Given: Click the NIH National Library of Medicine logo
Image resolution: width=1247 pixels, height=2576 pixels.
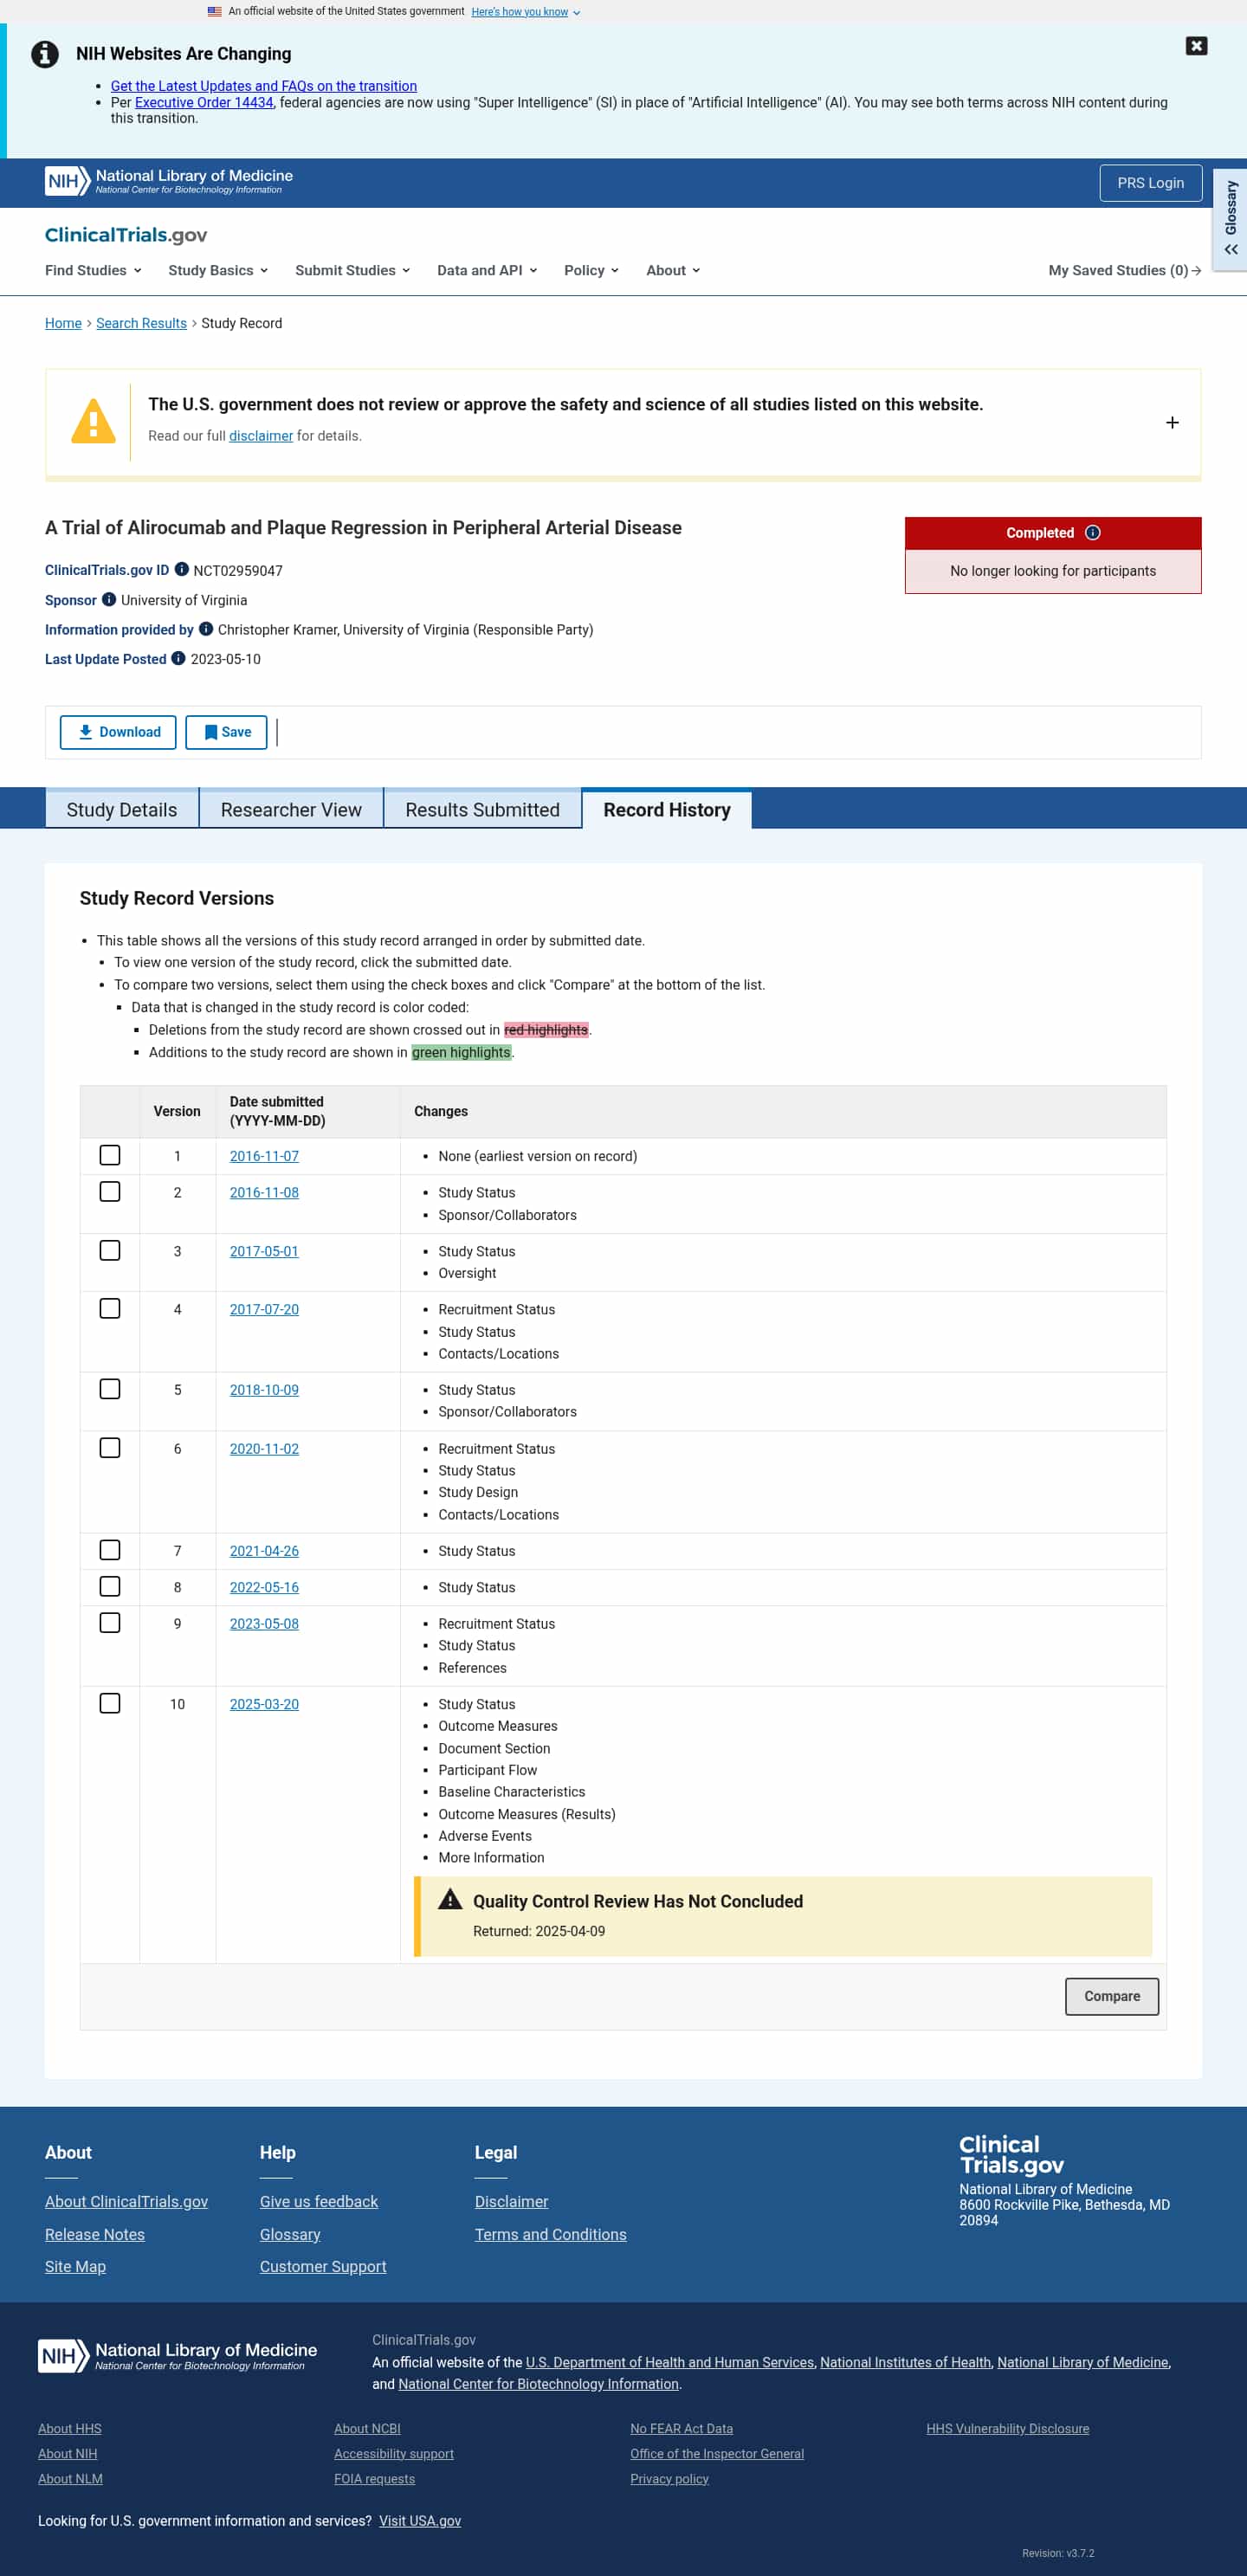Looking at the screenshot, I should [x=169, y=181].
